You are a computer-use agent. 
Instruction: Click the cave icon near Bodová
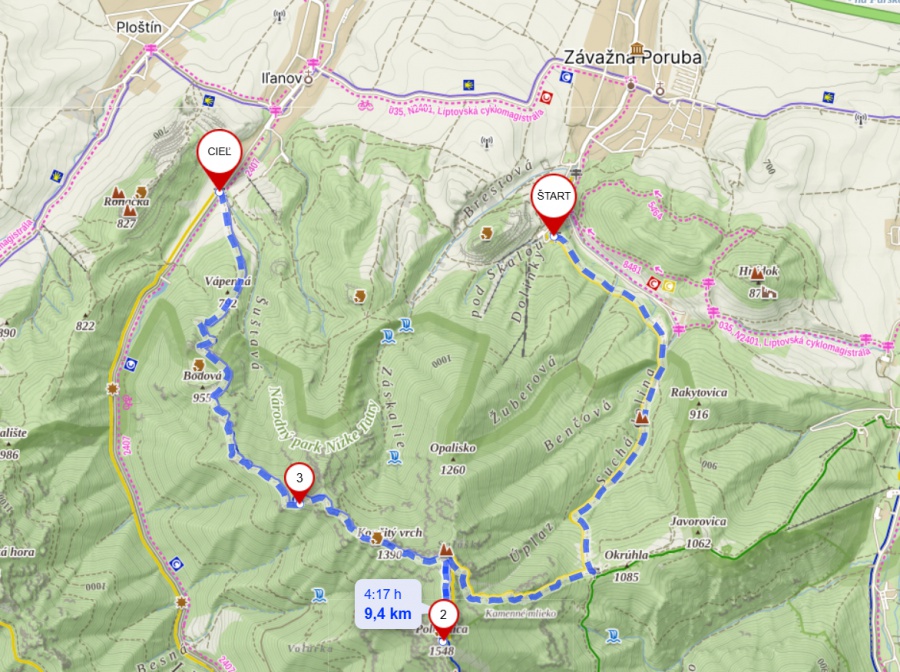199,365
